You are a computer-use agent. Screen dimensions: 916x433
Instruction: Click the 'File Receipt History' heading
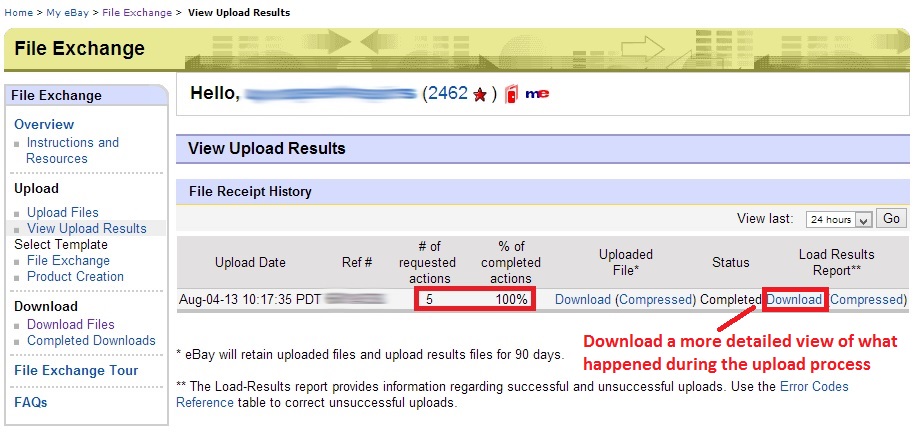(x=250, y=192)
